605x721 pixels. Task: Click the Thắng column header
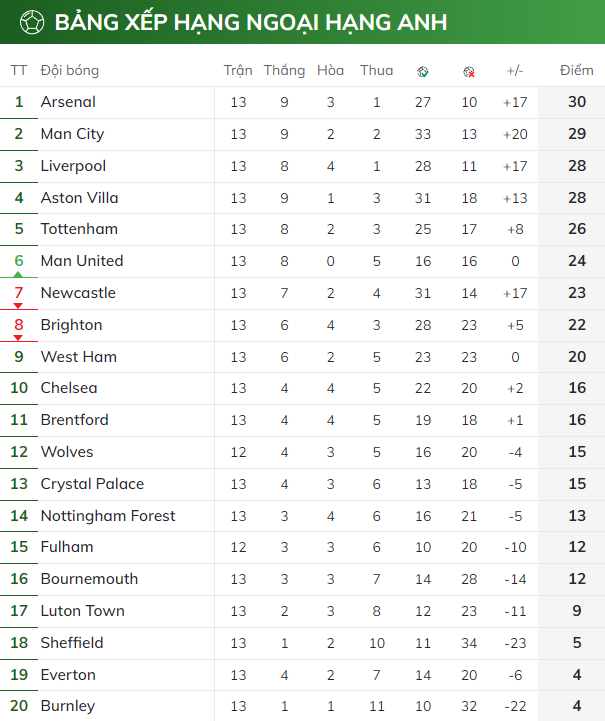click(x=284, y=70)
